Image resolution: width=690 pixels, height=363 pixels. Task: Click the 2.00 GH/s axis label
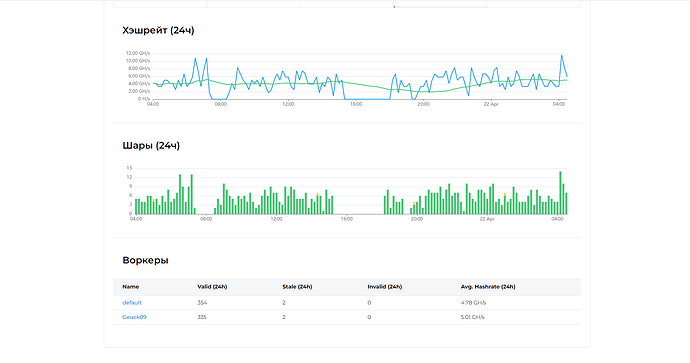[x=139, y=92]
